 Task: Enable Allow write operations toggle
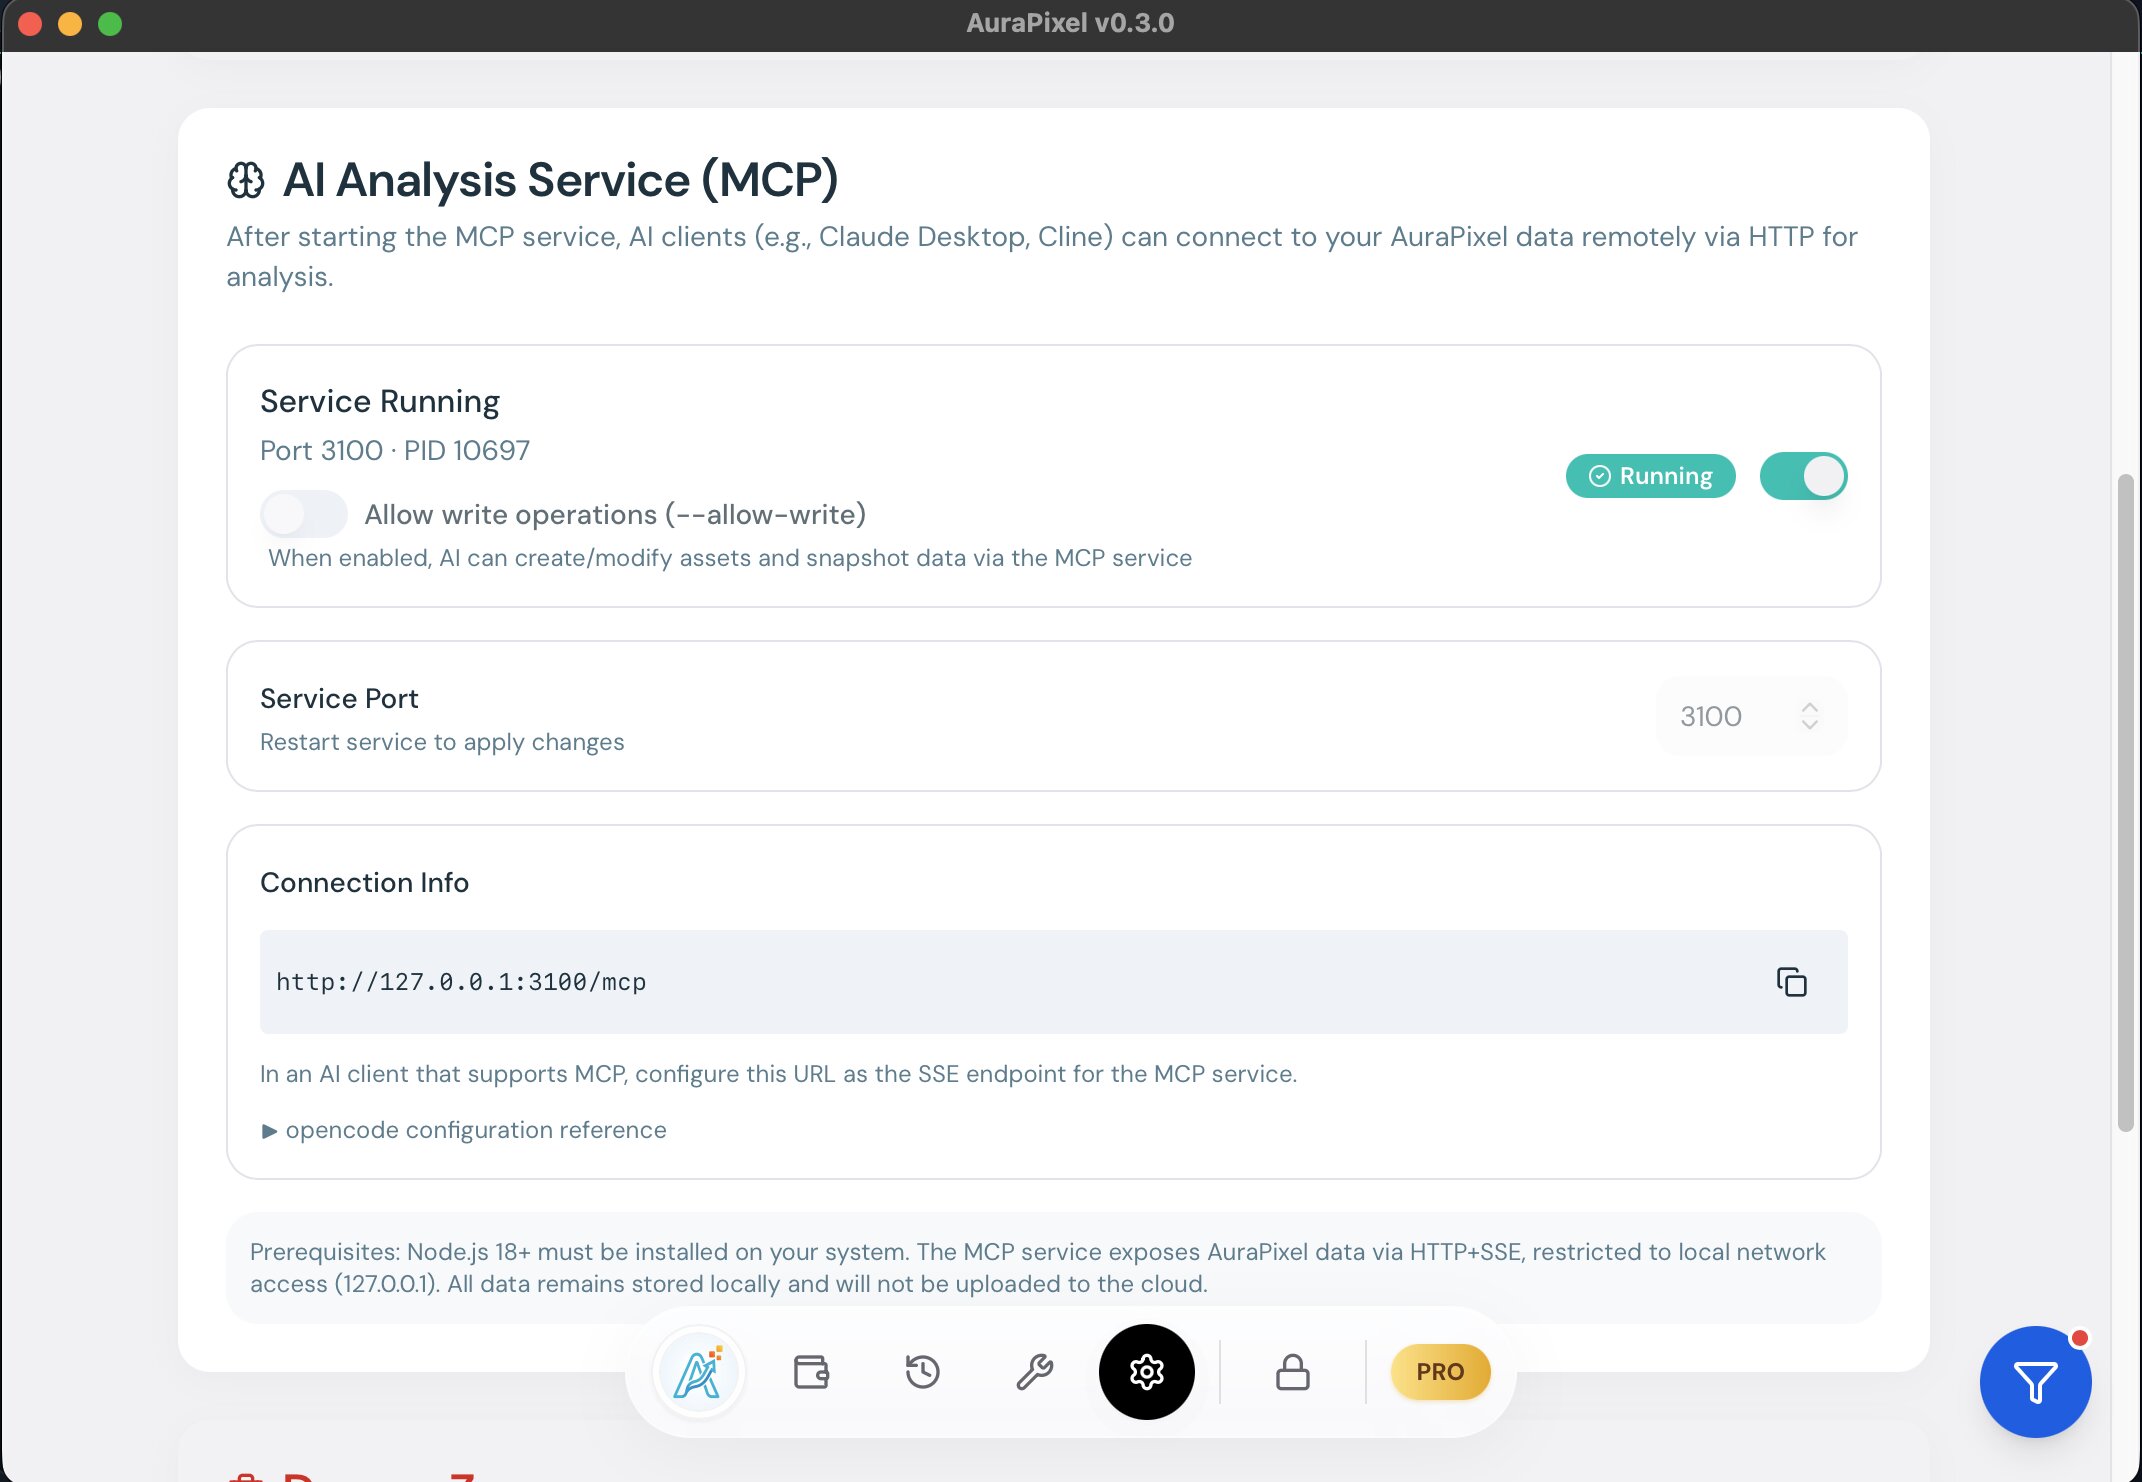pyautogui.click(x=303, y=514)
